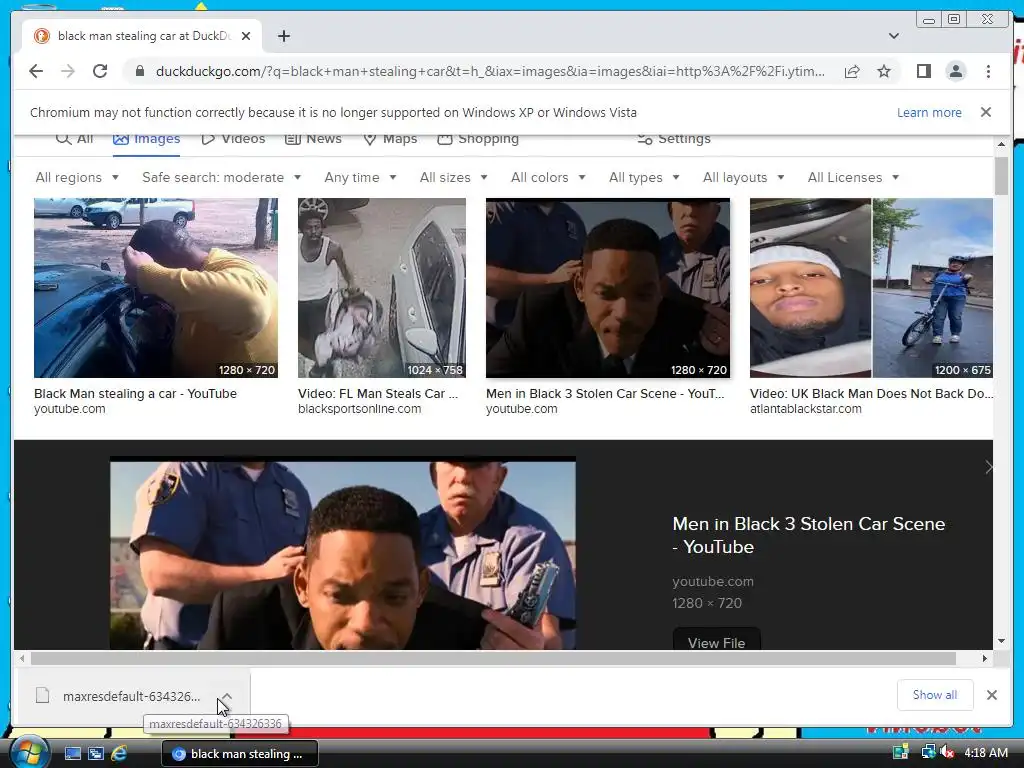Open the 'Black Man stealing a car' thumbnail
The height and width of the screenshot is (768, 1024).
[155, 288]
